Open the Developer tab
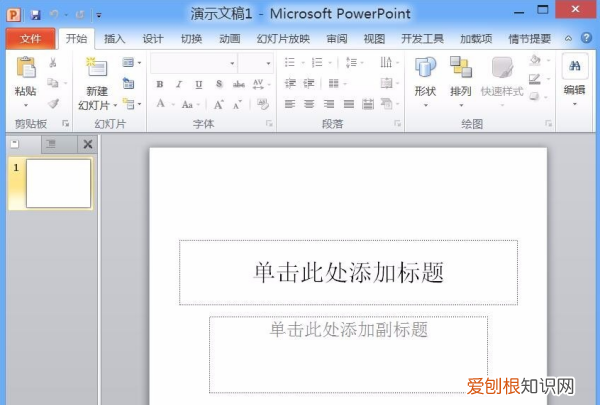The height and width of the screenshot is (405, 600). [x=422, y=39]
